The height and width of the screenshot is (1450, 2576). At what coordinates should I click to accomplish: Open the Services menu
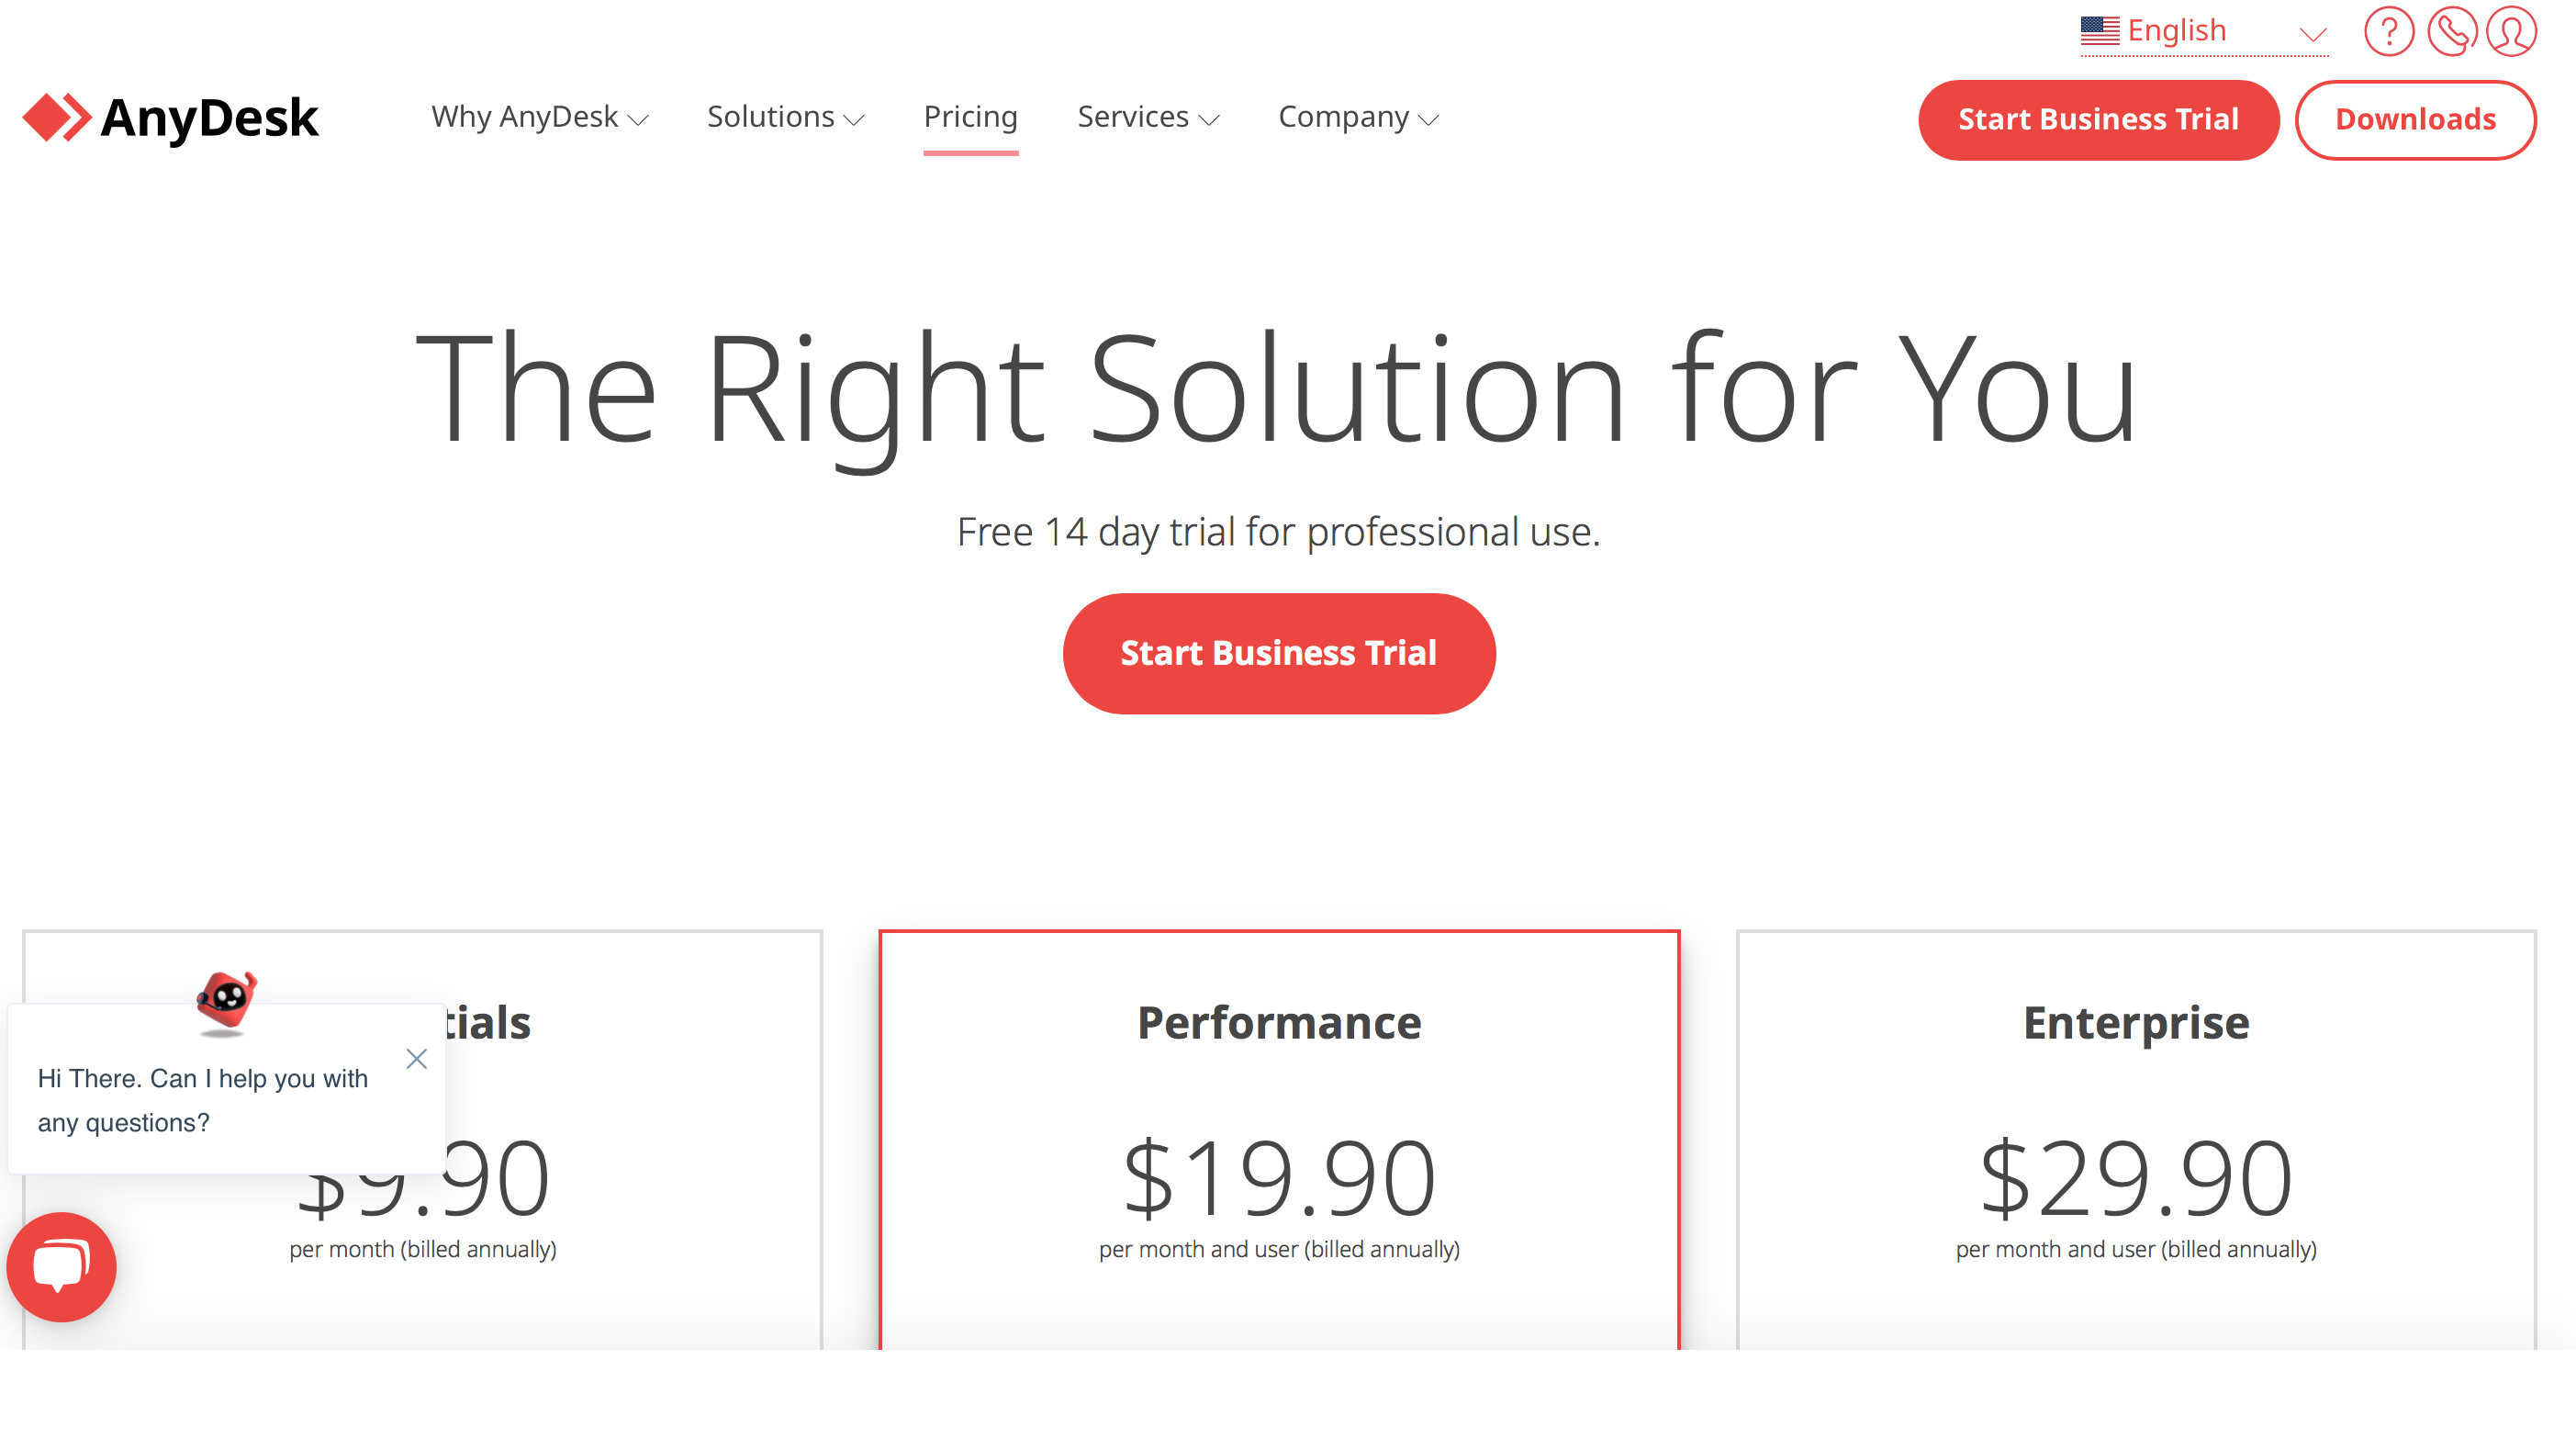point(1147,117)
